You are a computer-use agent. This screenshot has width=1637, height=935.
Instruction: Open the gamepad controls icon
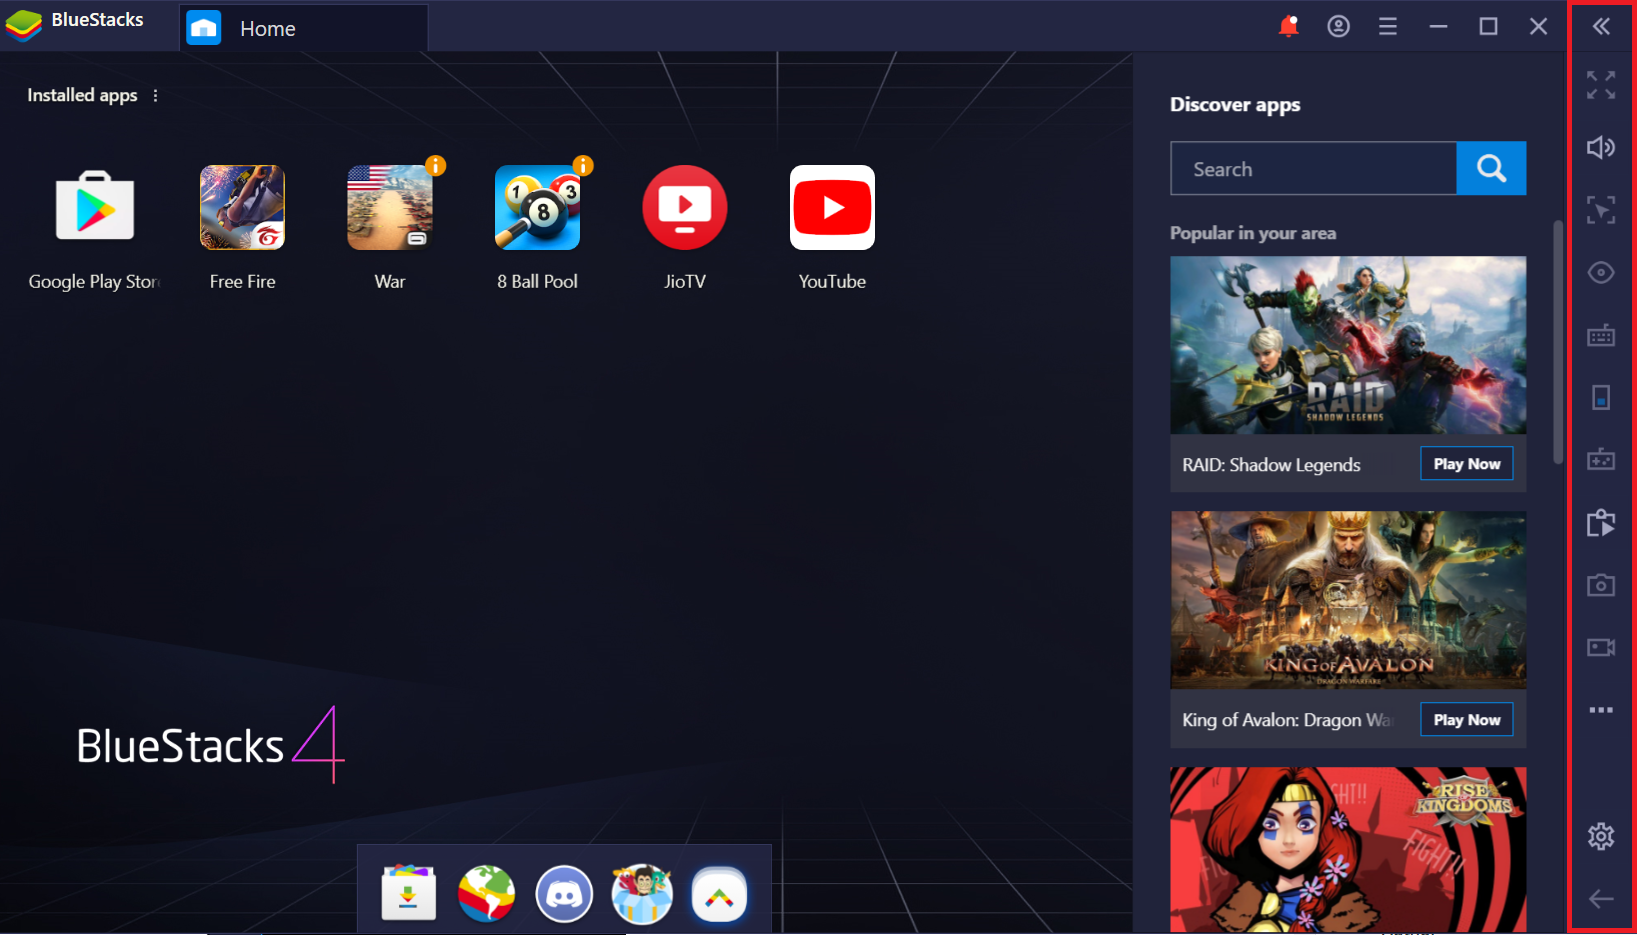point(1601,460)
